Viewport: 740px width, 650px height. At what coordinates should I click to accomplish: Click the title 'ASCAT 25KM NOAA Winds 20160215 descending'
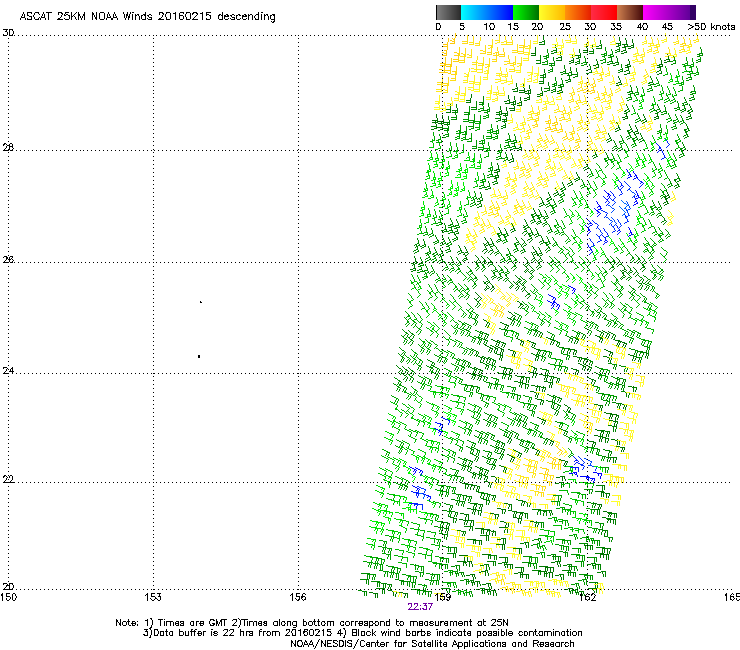click(x=147, y=17)
